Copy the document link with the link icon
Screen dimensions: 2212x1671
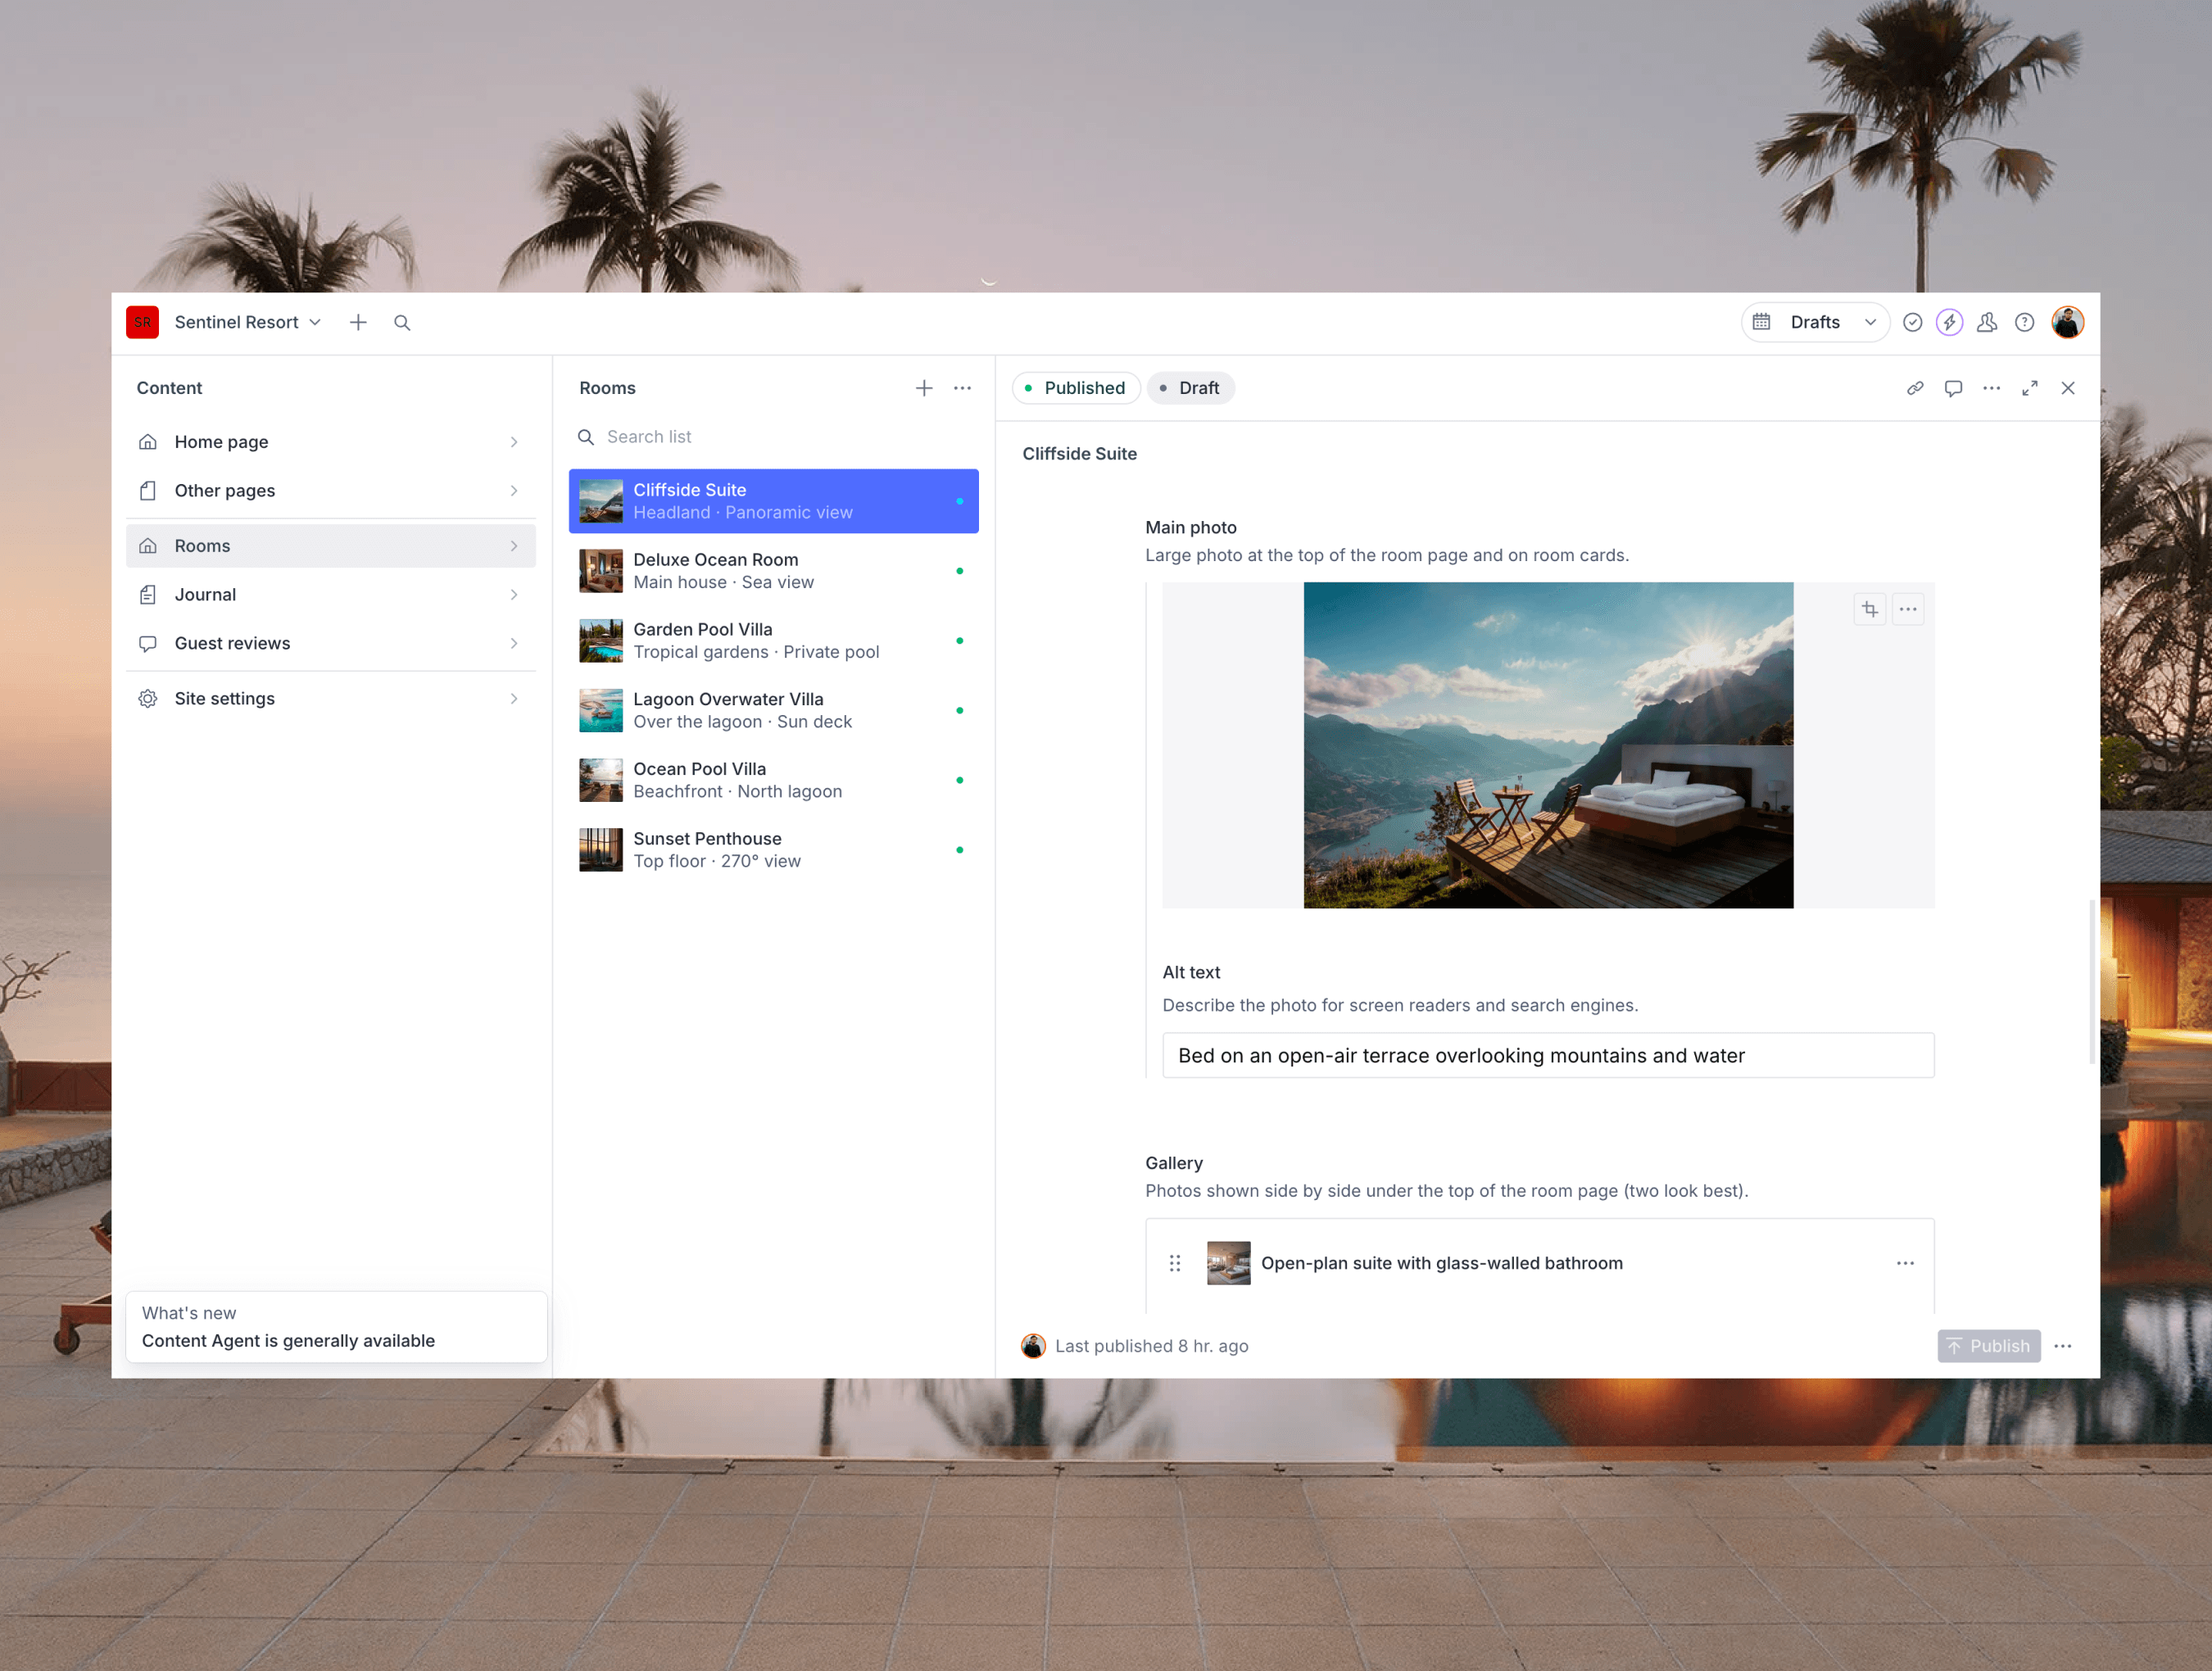[x=1915, y=388]
